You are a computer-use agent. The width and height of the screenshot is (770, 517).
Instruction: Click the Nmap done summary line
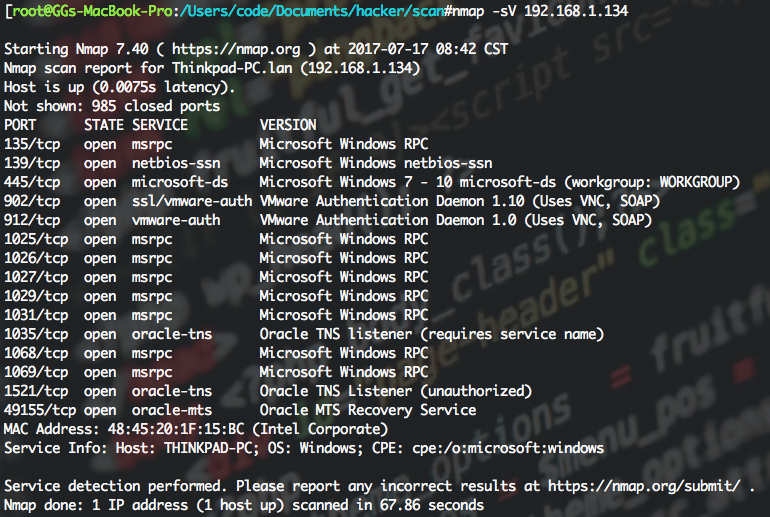click(244, 505)
